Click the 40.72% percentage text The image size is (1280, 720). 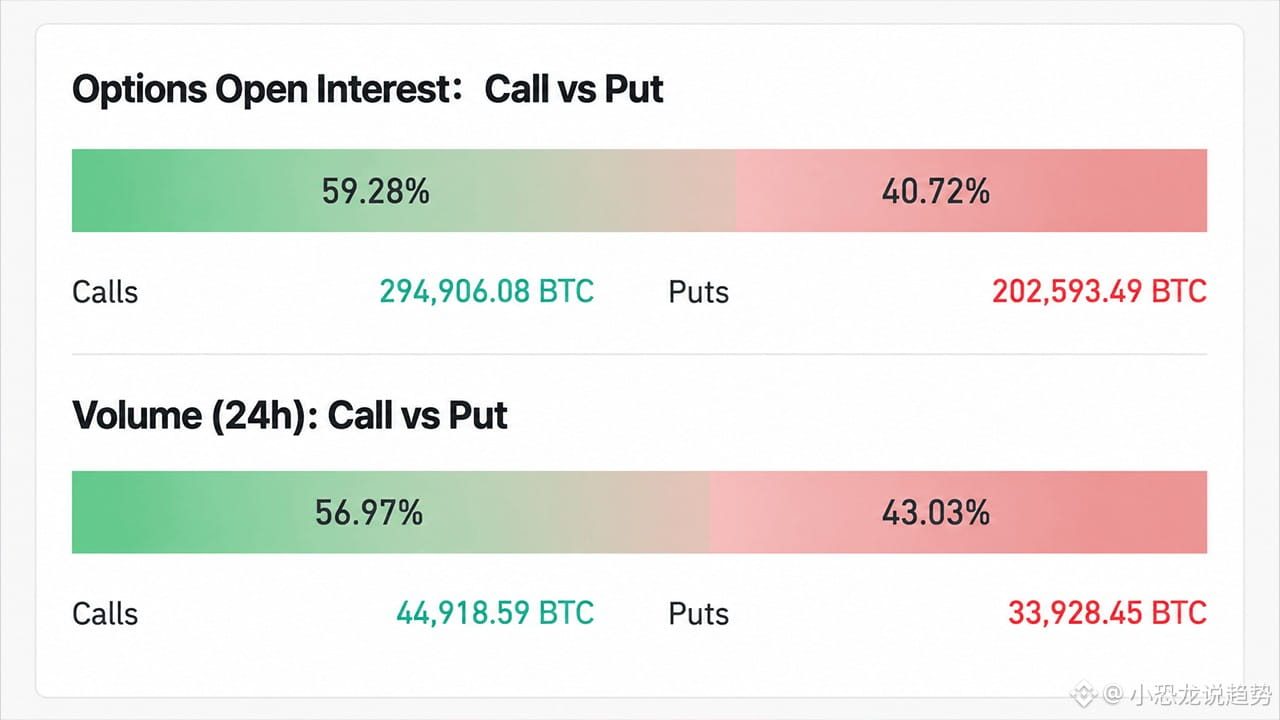pos(936,191)
